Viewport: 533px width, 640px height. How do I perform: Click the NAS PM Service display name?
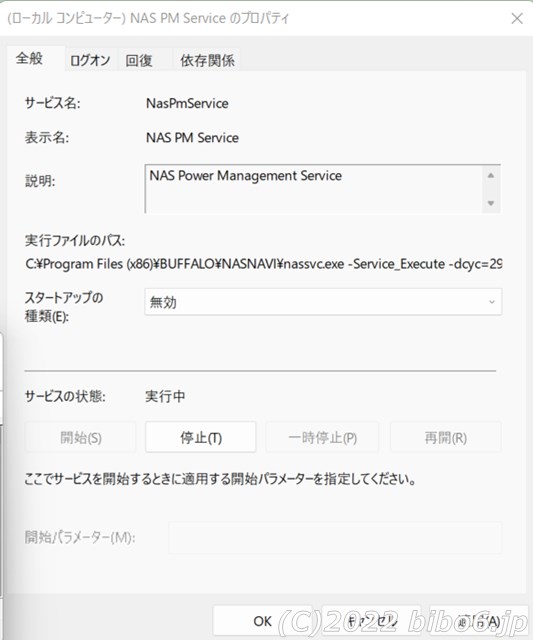(192, 138)
